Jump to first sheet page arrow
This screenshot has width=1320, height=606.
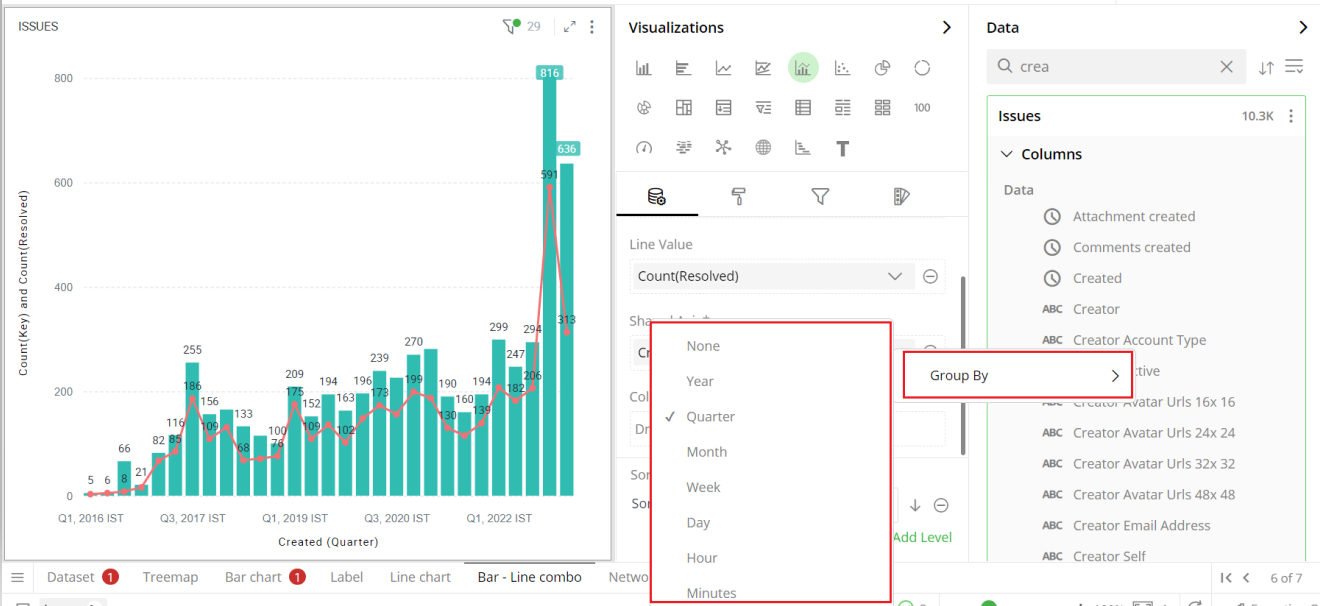pyautogui.click(x=1226, y=578)
